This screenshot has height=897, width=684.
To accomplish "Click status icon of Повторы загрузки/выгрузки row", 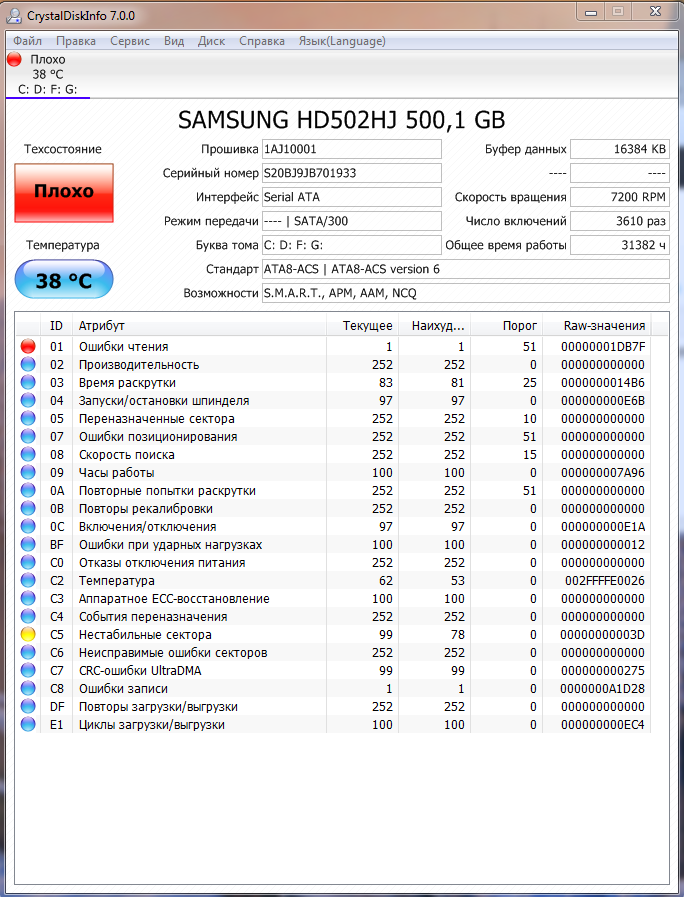I will point(28,707).
